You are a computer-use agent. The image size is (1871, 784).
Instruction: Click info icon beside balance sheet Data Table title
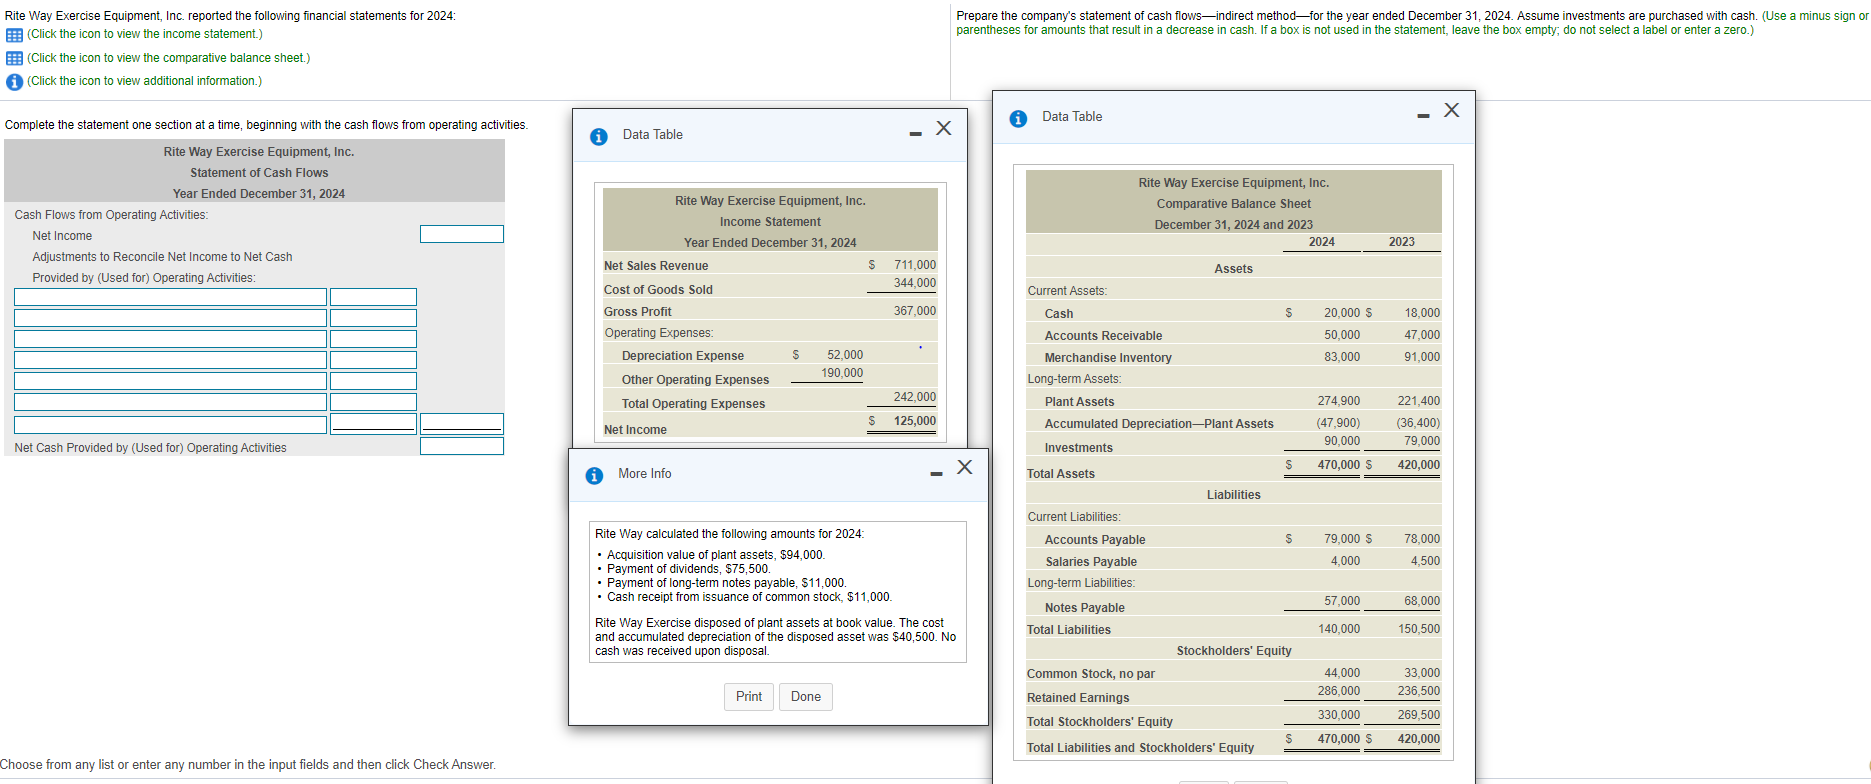1018,118
